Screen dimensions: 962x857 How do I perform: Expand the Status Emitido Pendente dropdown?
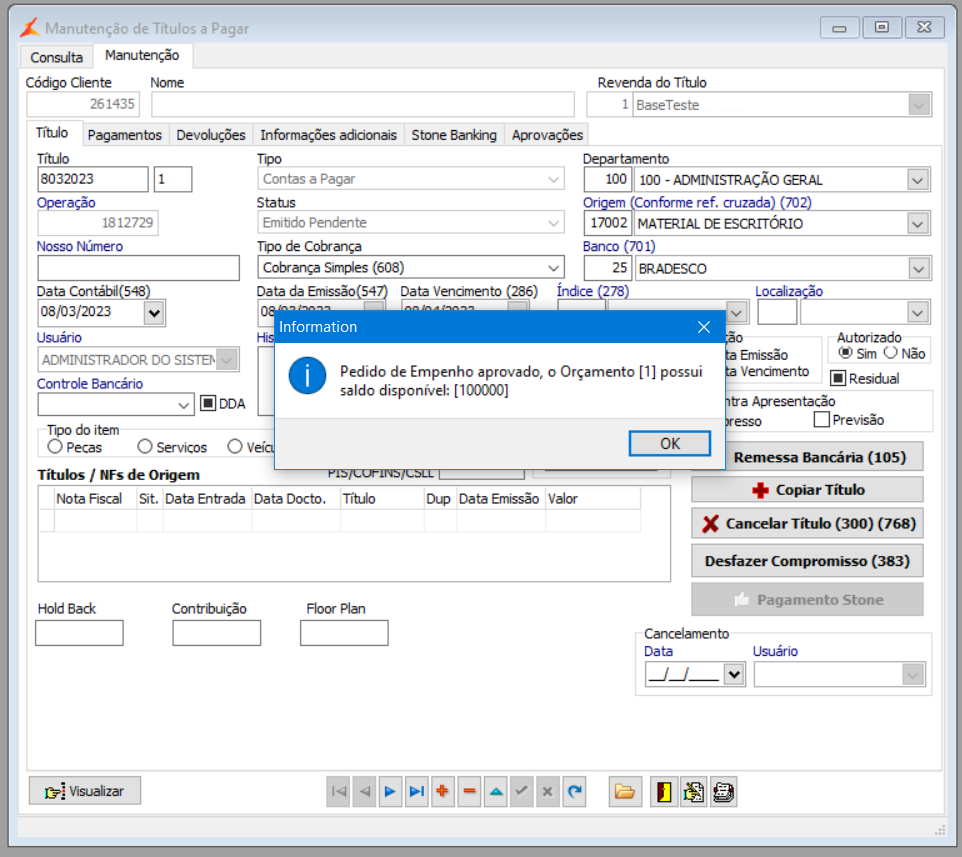[x=553, y=223]
